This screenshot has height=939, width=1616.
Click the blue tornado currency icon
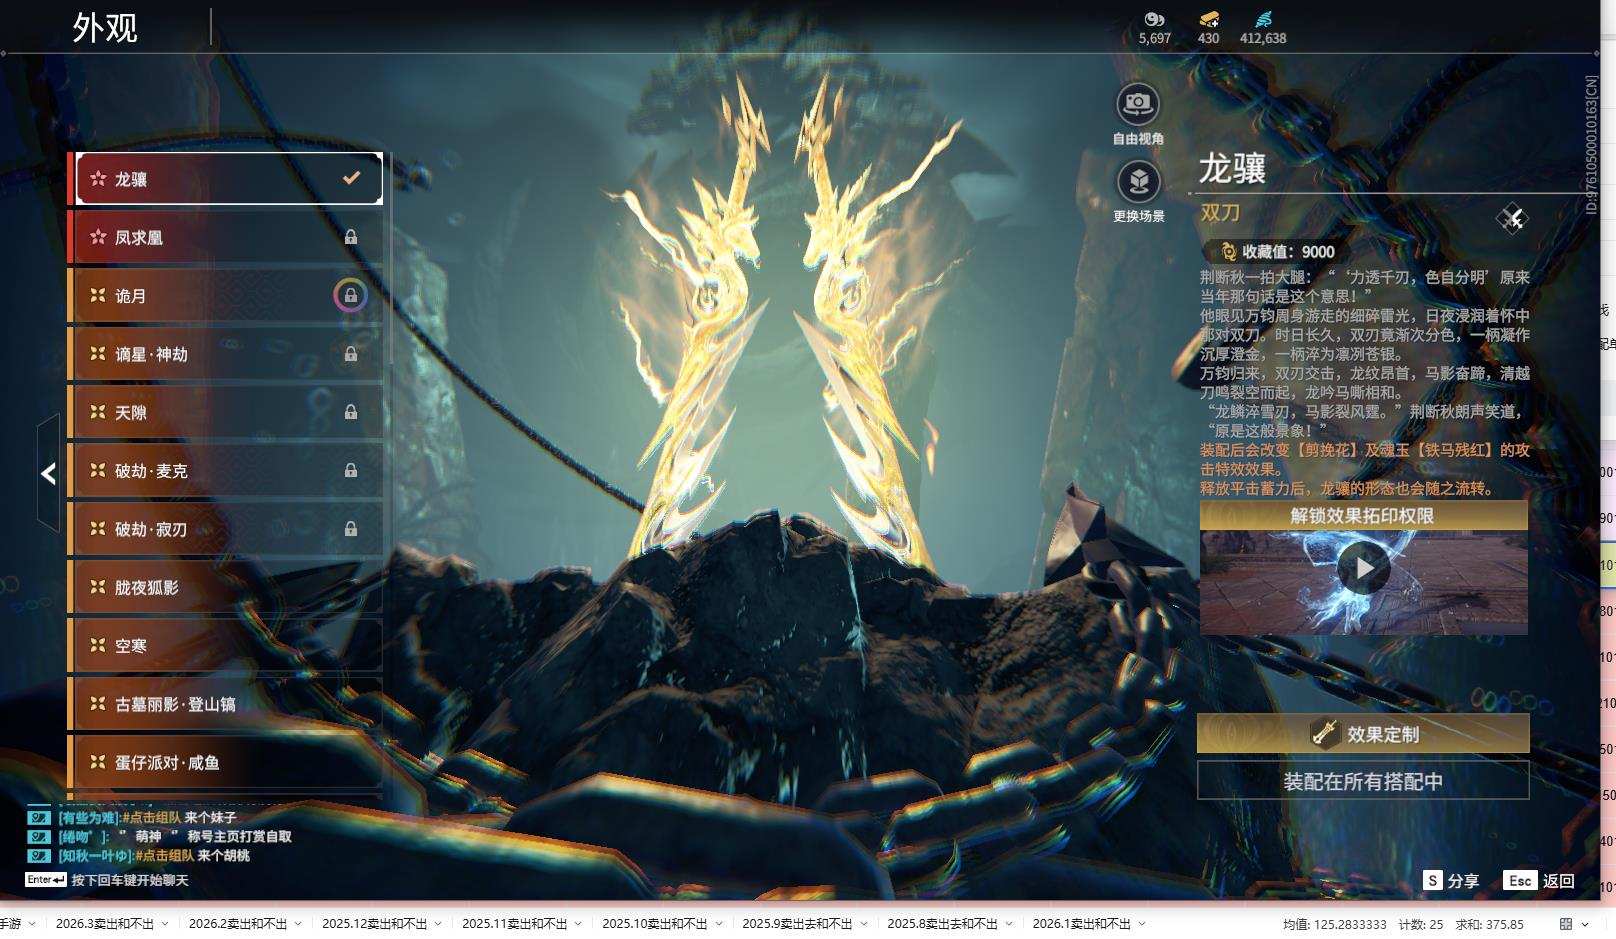click(x=1263, y=19)
